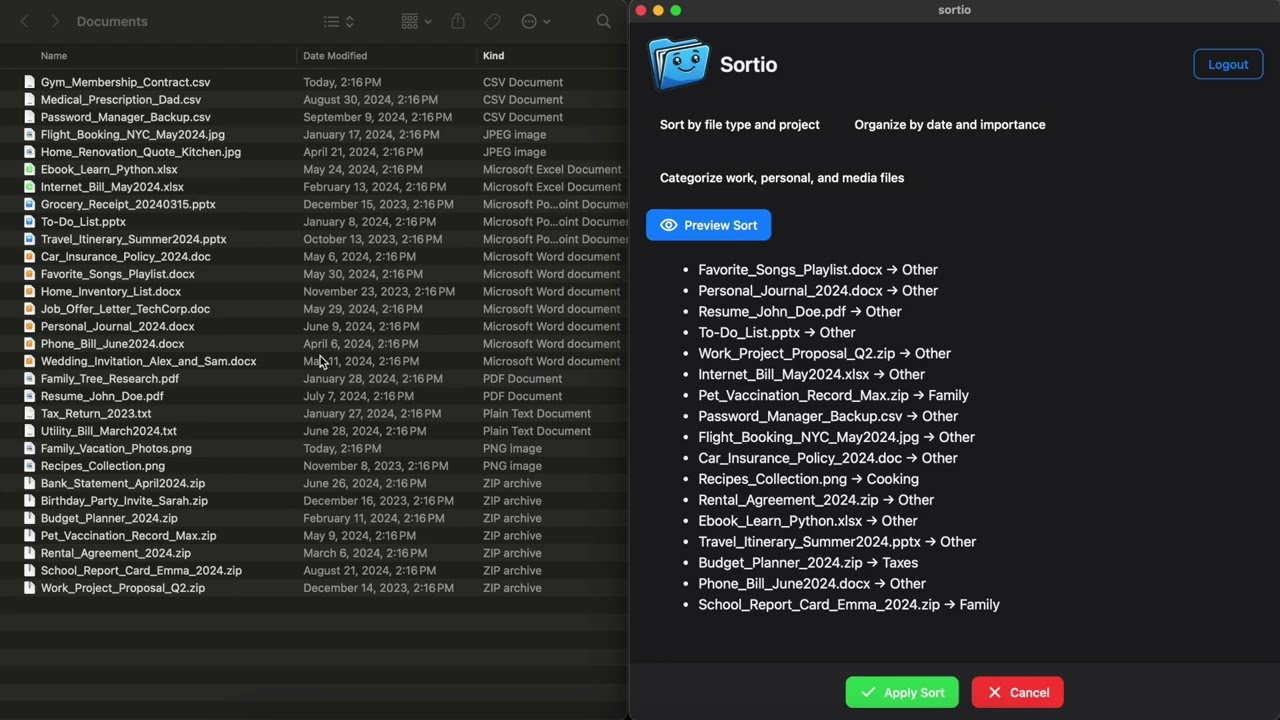Select Home_Renovation_Quote_Kitchen.jpg file icon
The width and height of the screenshot is (1280, 720).
pos(29,152)
